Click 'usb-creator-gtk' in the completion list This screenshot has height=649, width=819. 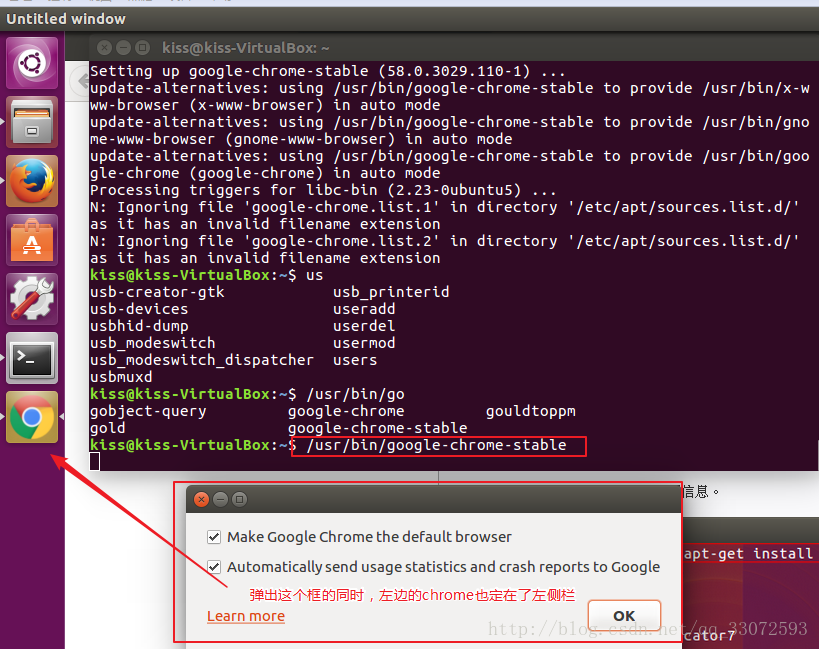pos(157,292)
